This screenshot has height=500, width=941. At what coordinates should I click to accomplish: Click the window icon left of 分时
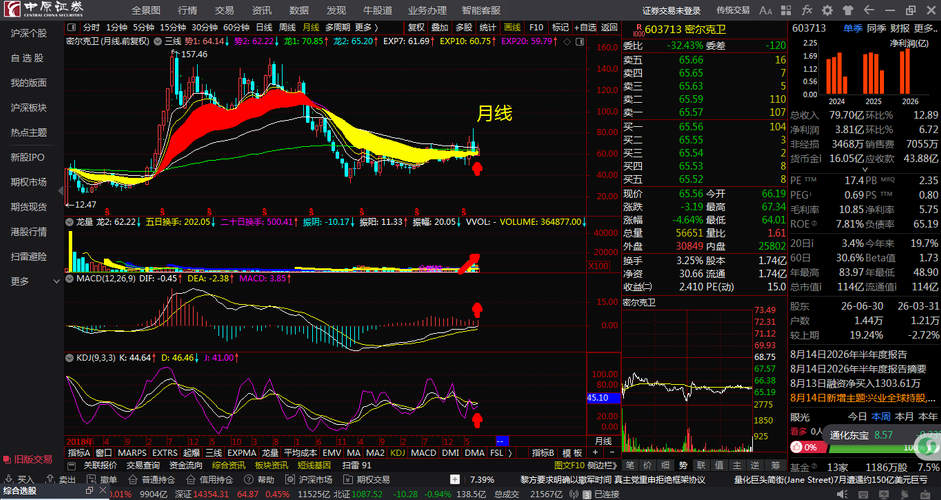point(71,27)
